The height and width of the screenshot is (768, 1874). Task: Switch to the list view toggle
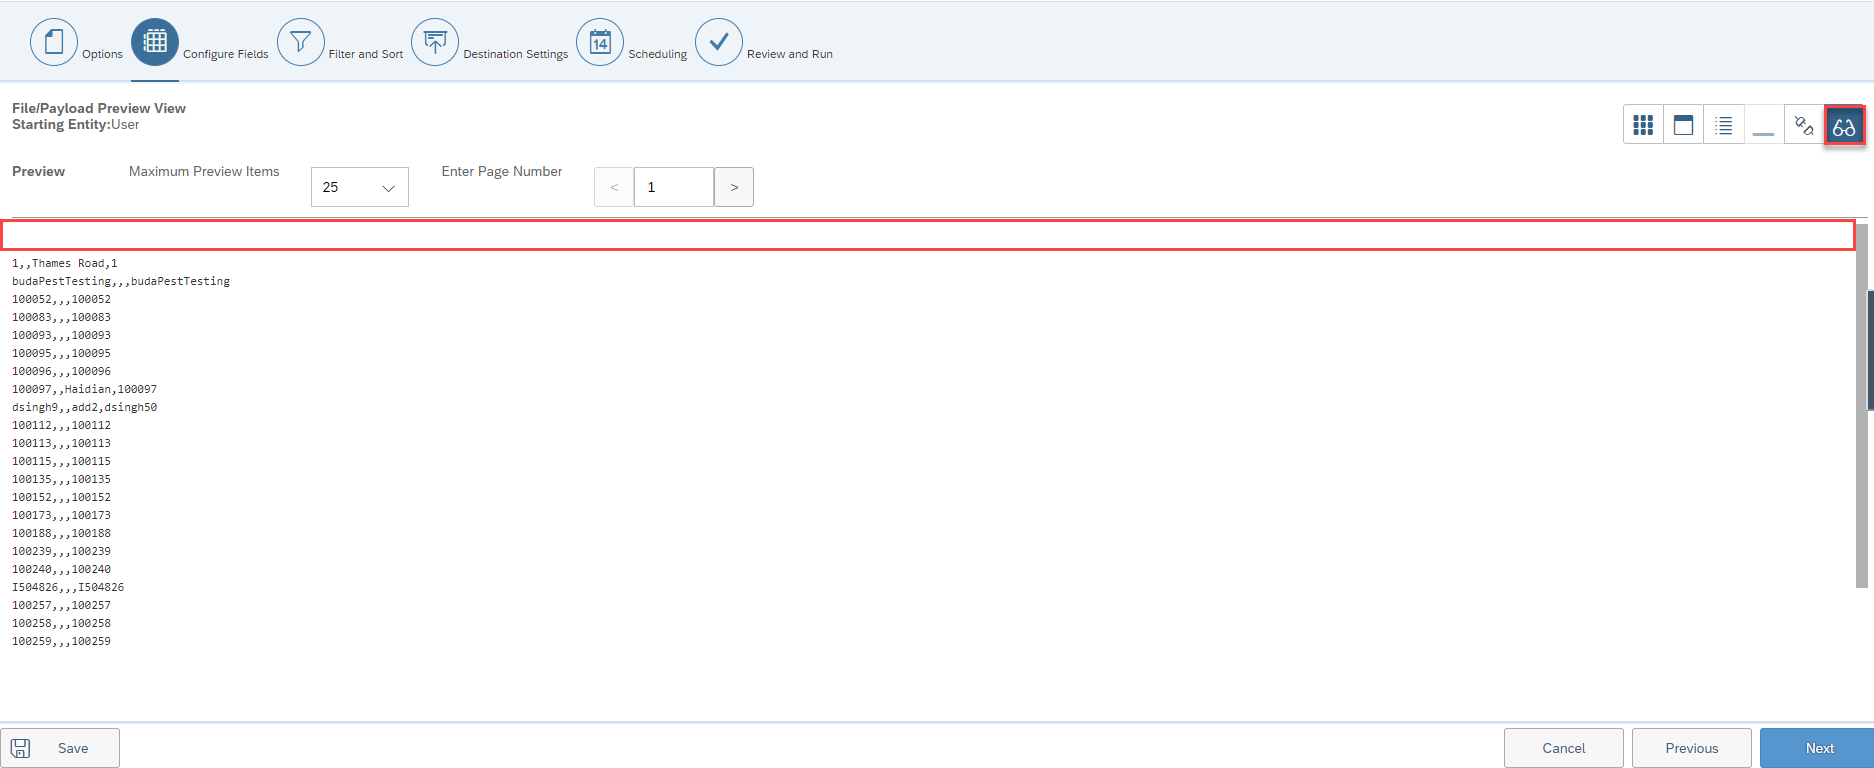pos(1724,125)
